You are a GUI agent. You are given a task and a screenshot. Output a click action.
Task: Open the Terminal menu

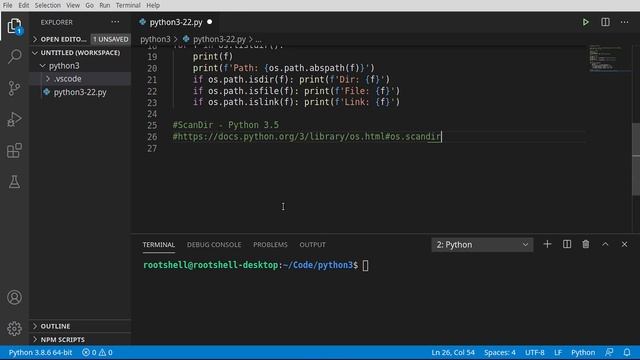pyautogui.click(x=128, y=5)
